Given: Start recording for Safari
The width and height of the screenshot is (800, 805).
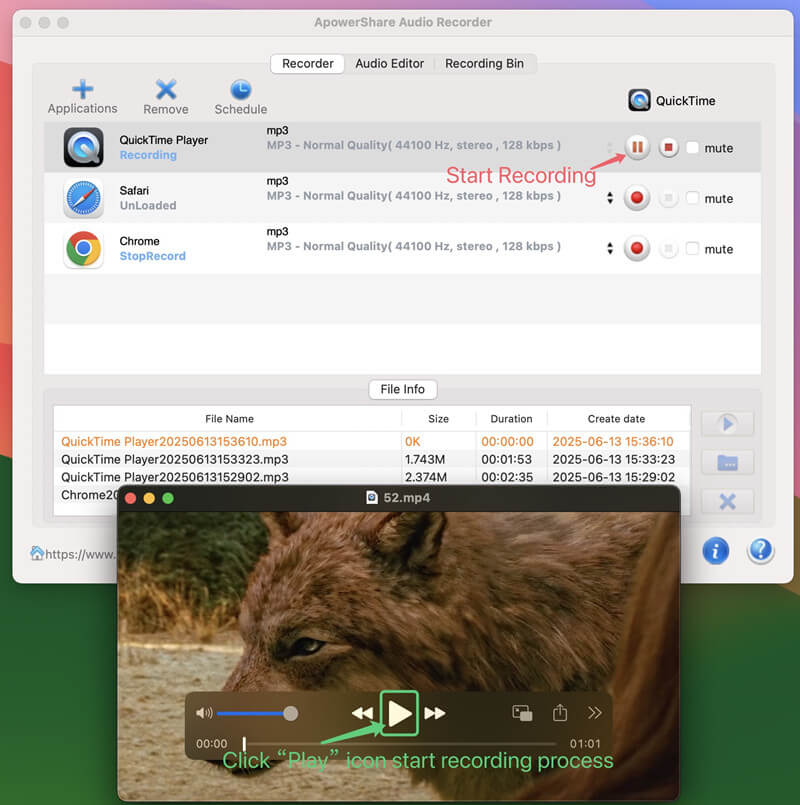Looking at the screenshot, I should [x=637, y=198].
